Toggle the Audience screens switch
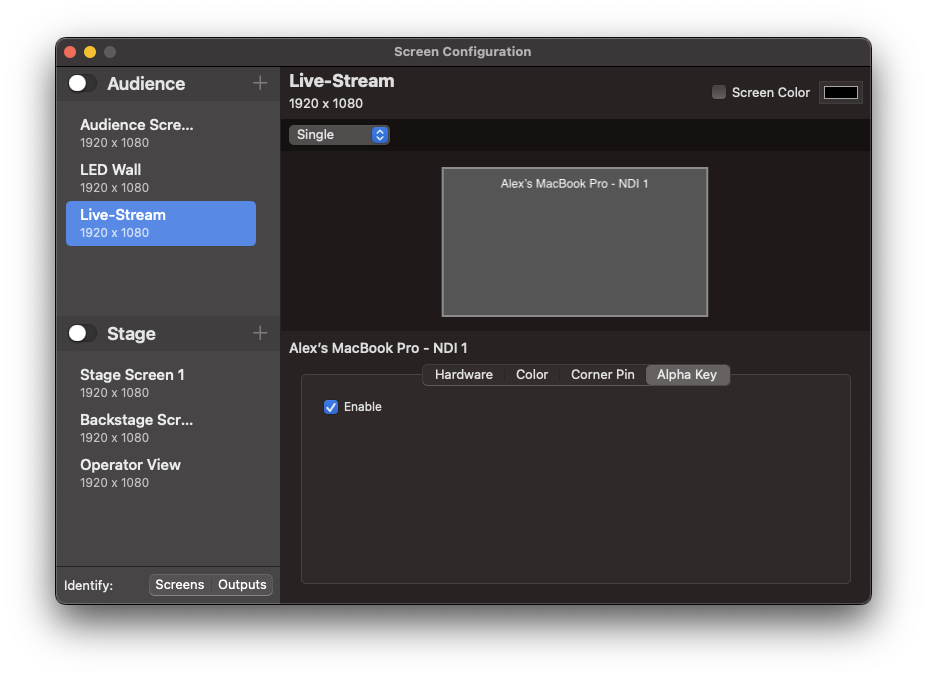927x678 pixels. [82, 83]
